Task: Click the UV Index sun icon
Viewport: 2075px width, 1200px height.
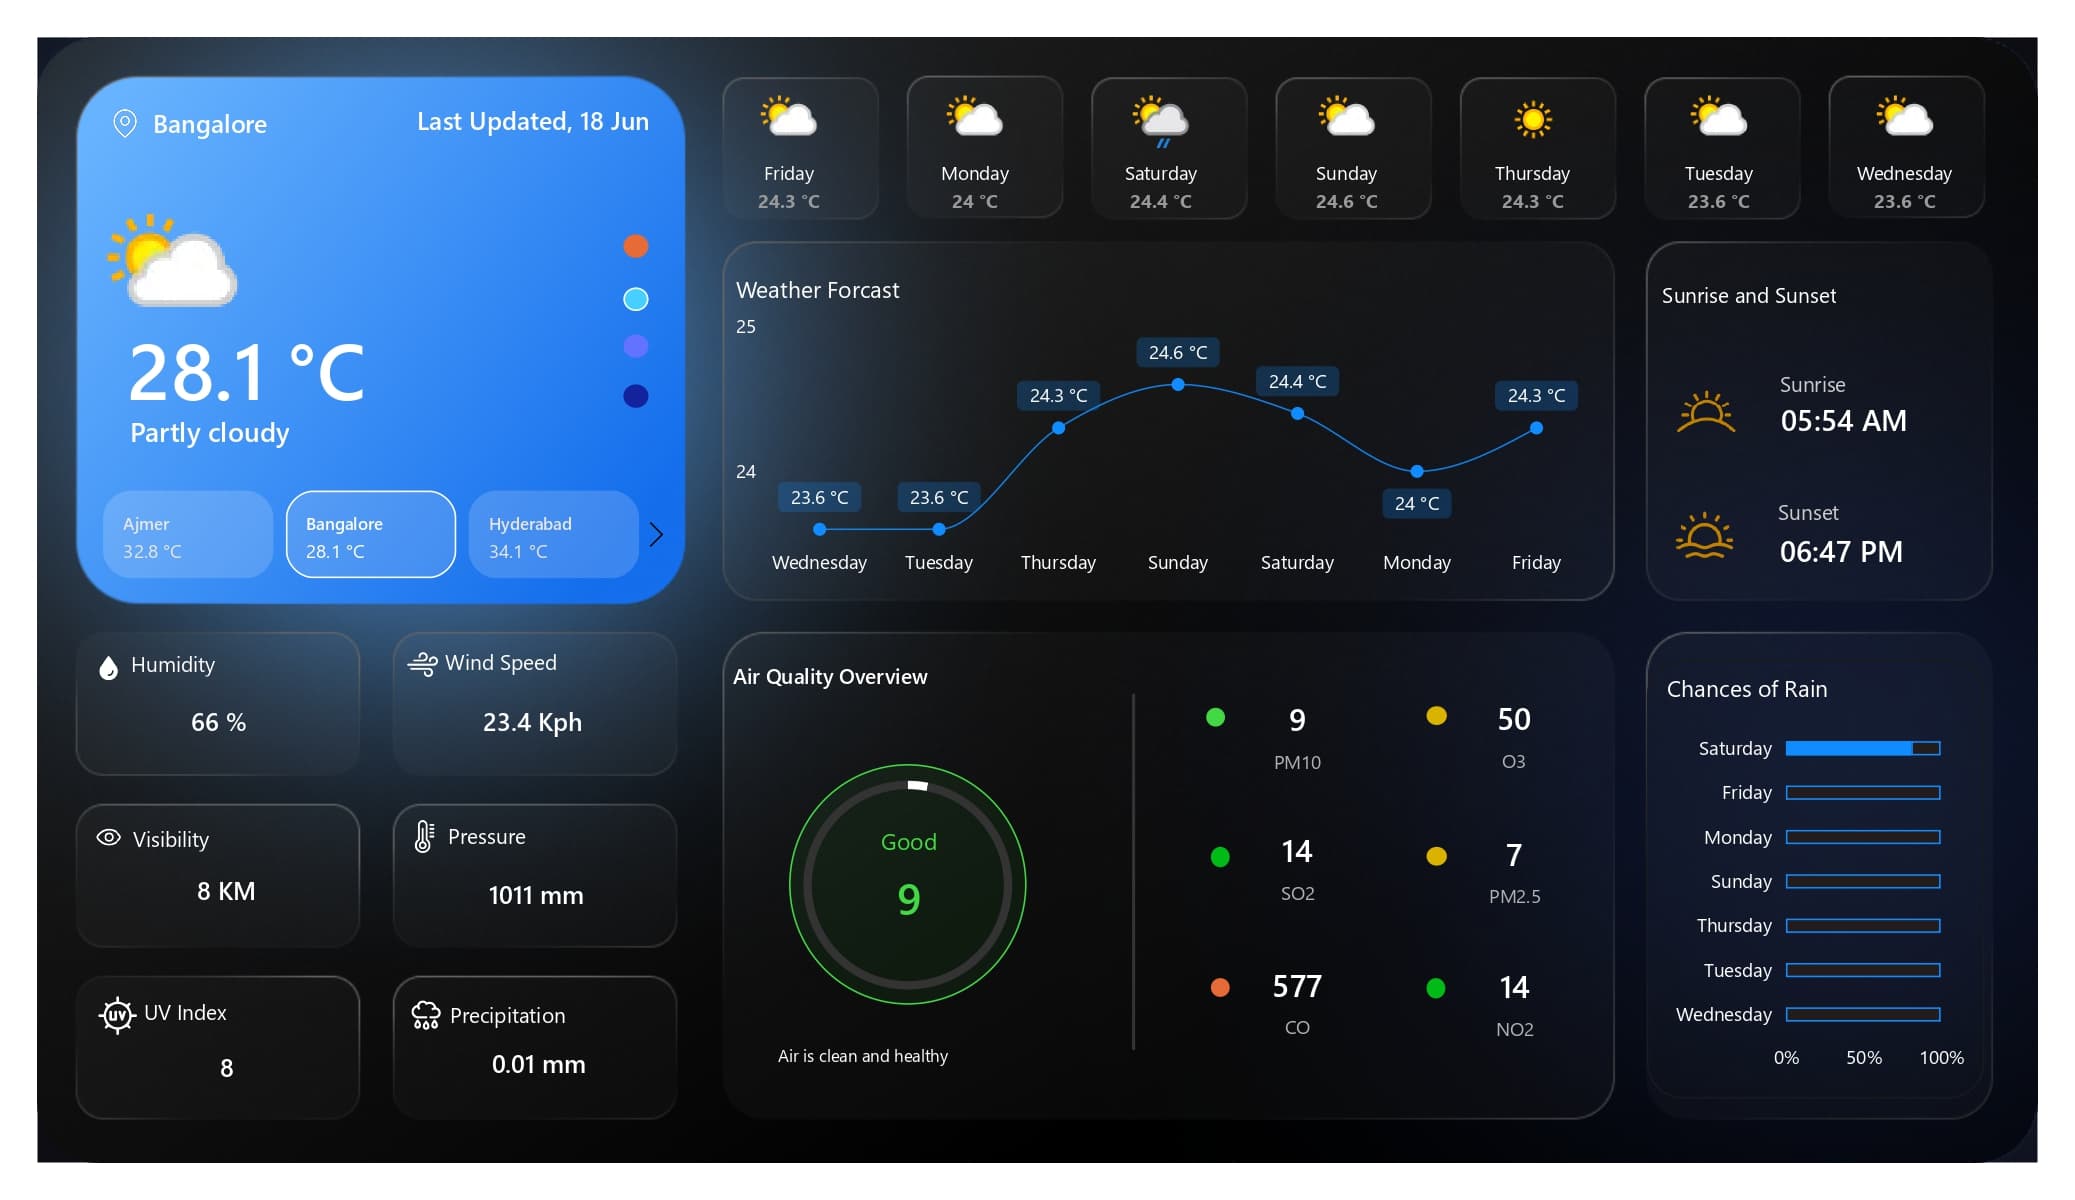Action: click(x=117, y=1015)
